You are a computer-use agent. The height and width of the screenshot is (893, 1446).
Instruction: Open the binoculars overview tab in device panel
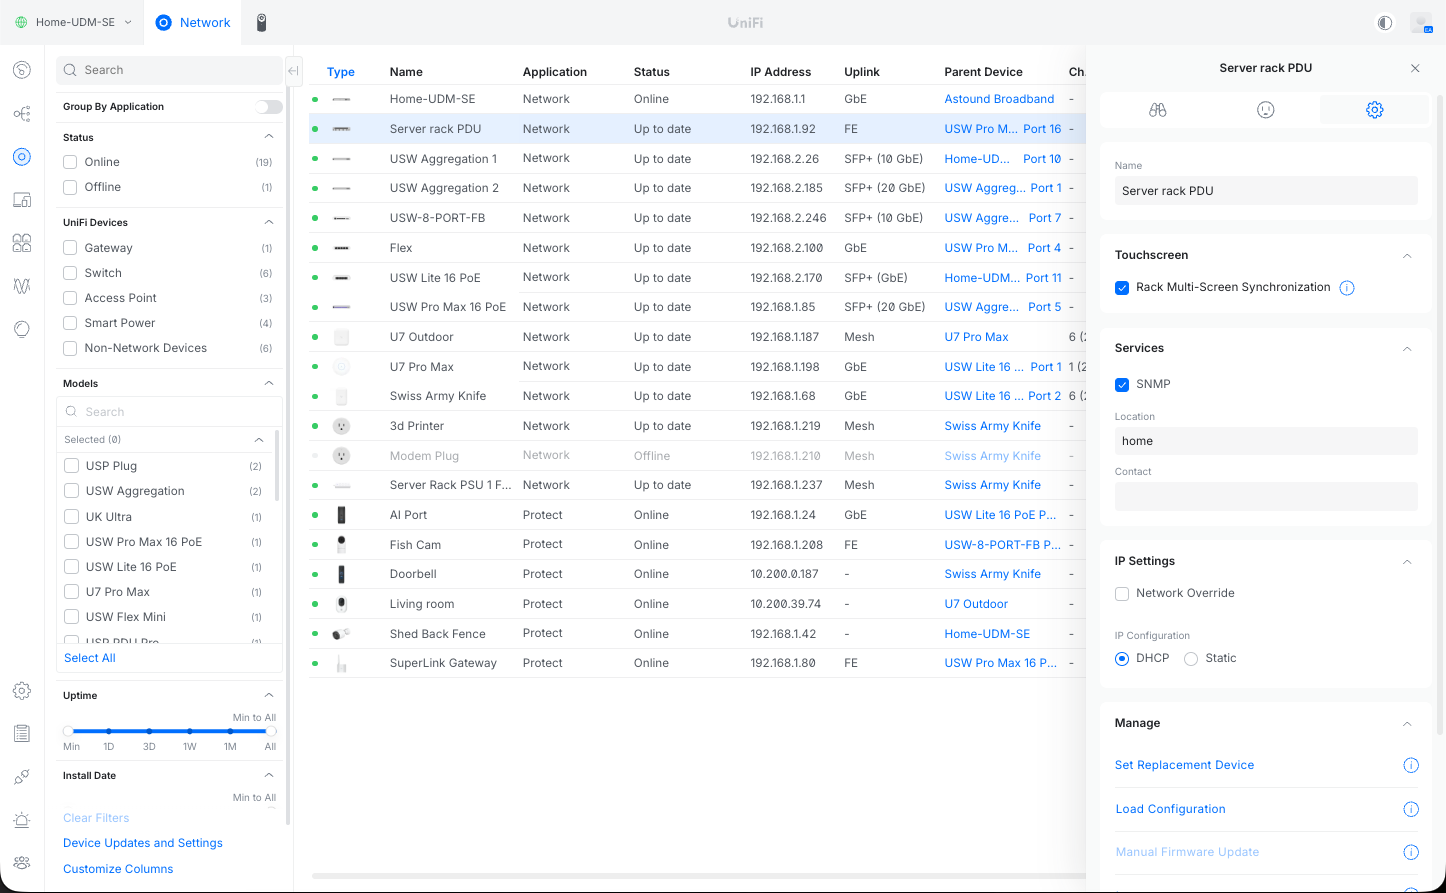coord(1157,110)
